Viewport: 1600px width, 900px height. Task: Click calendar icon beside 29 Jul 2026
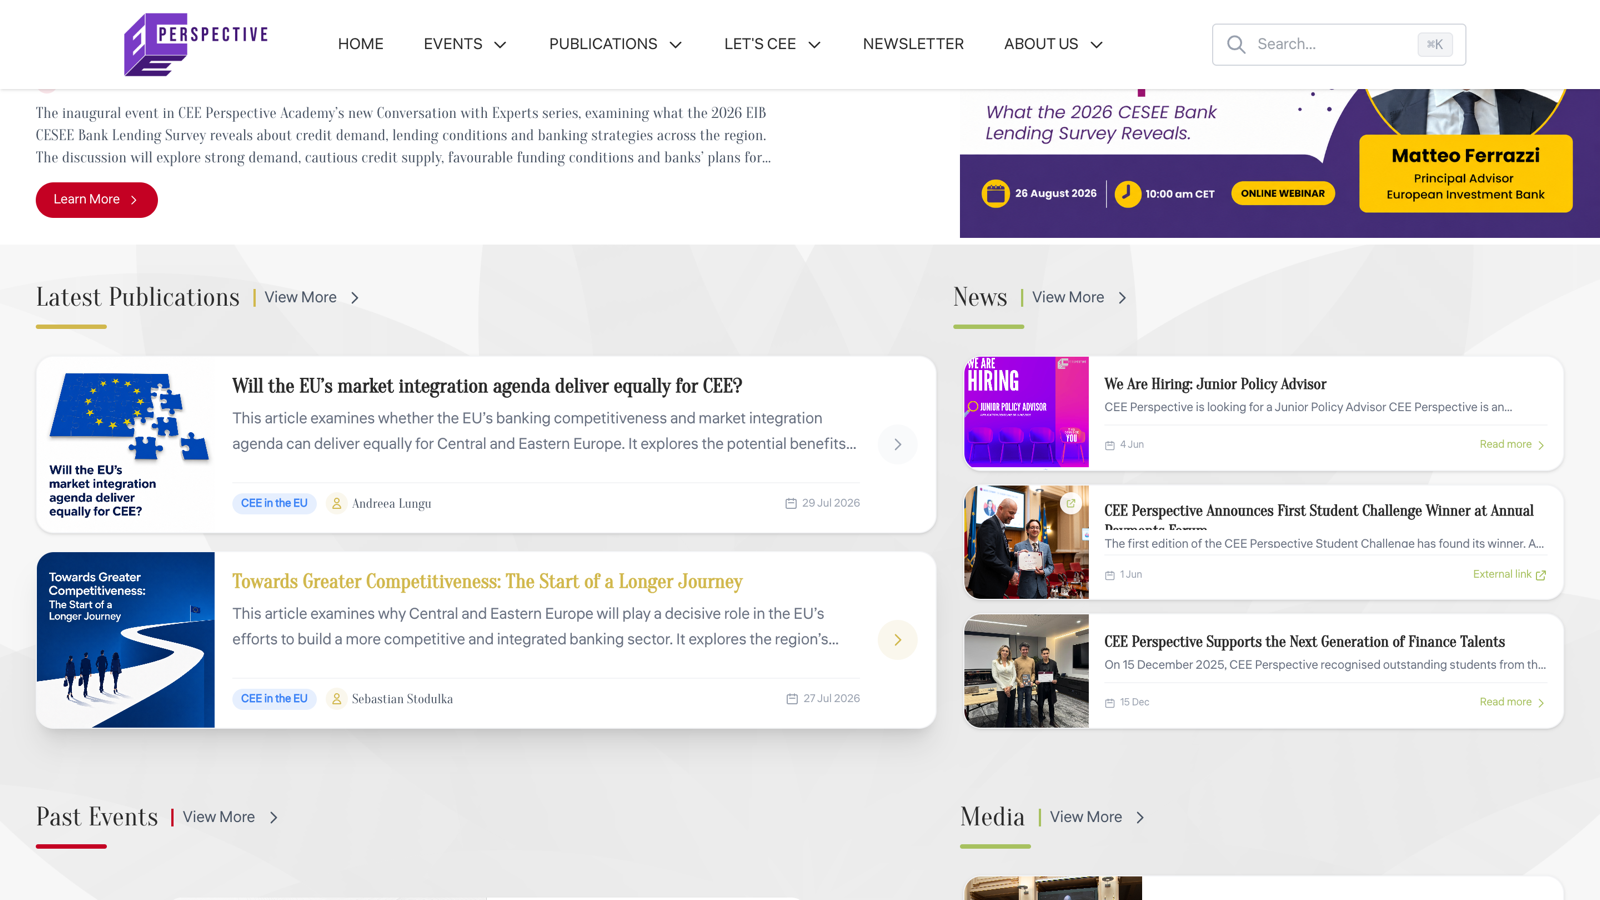point(791,503)
